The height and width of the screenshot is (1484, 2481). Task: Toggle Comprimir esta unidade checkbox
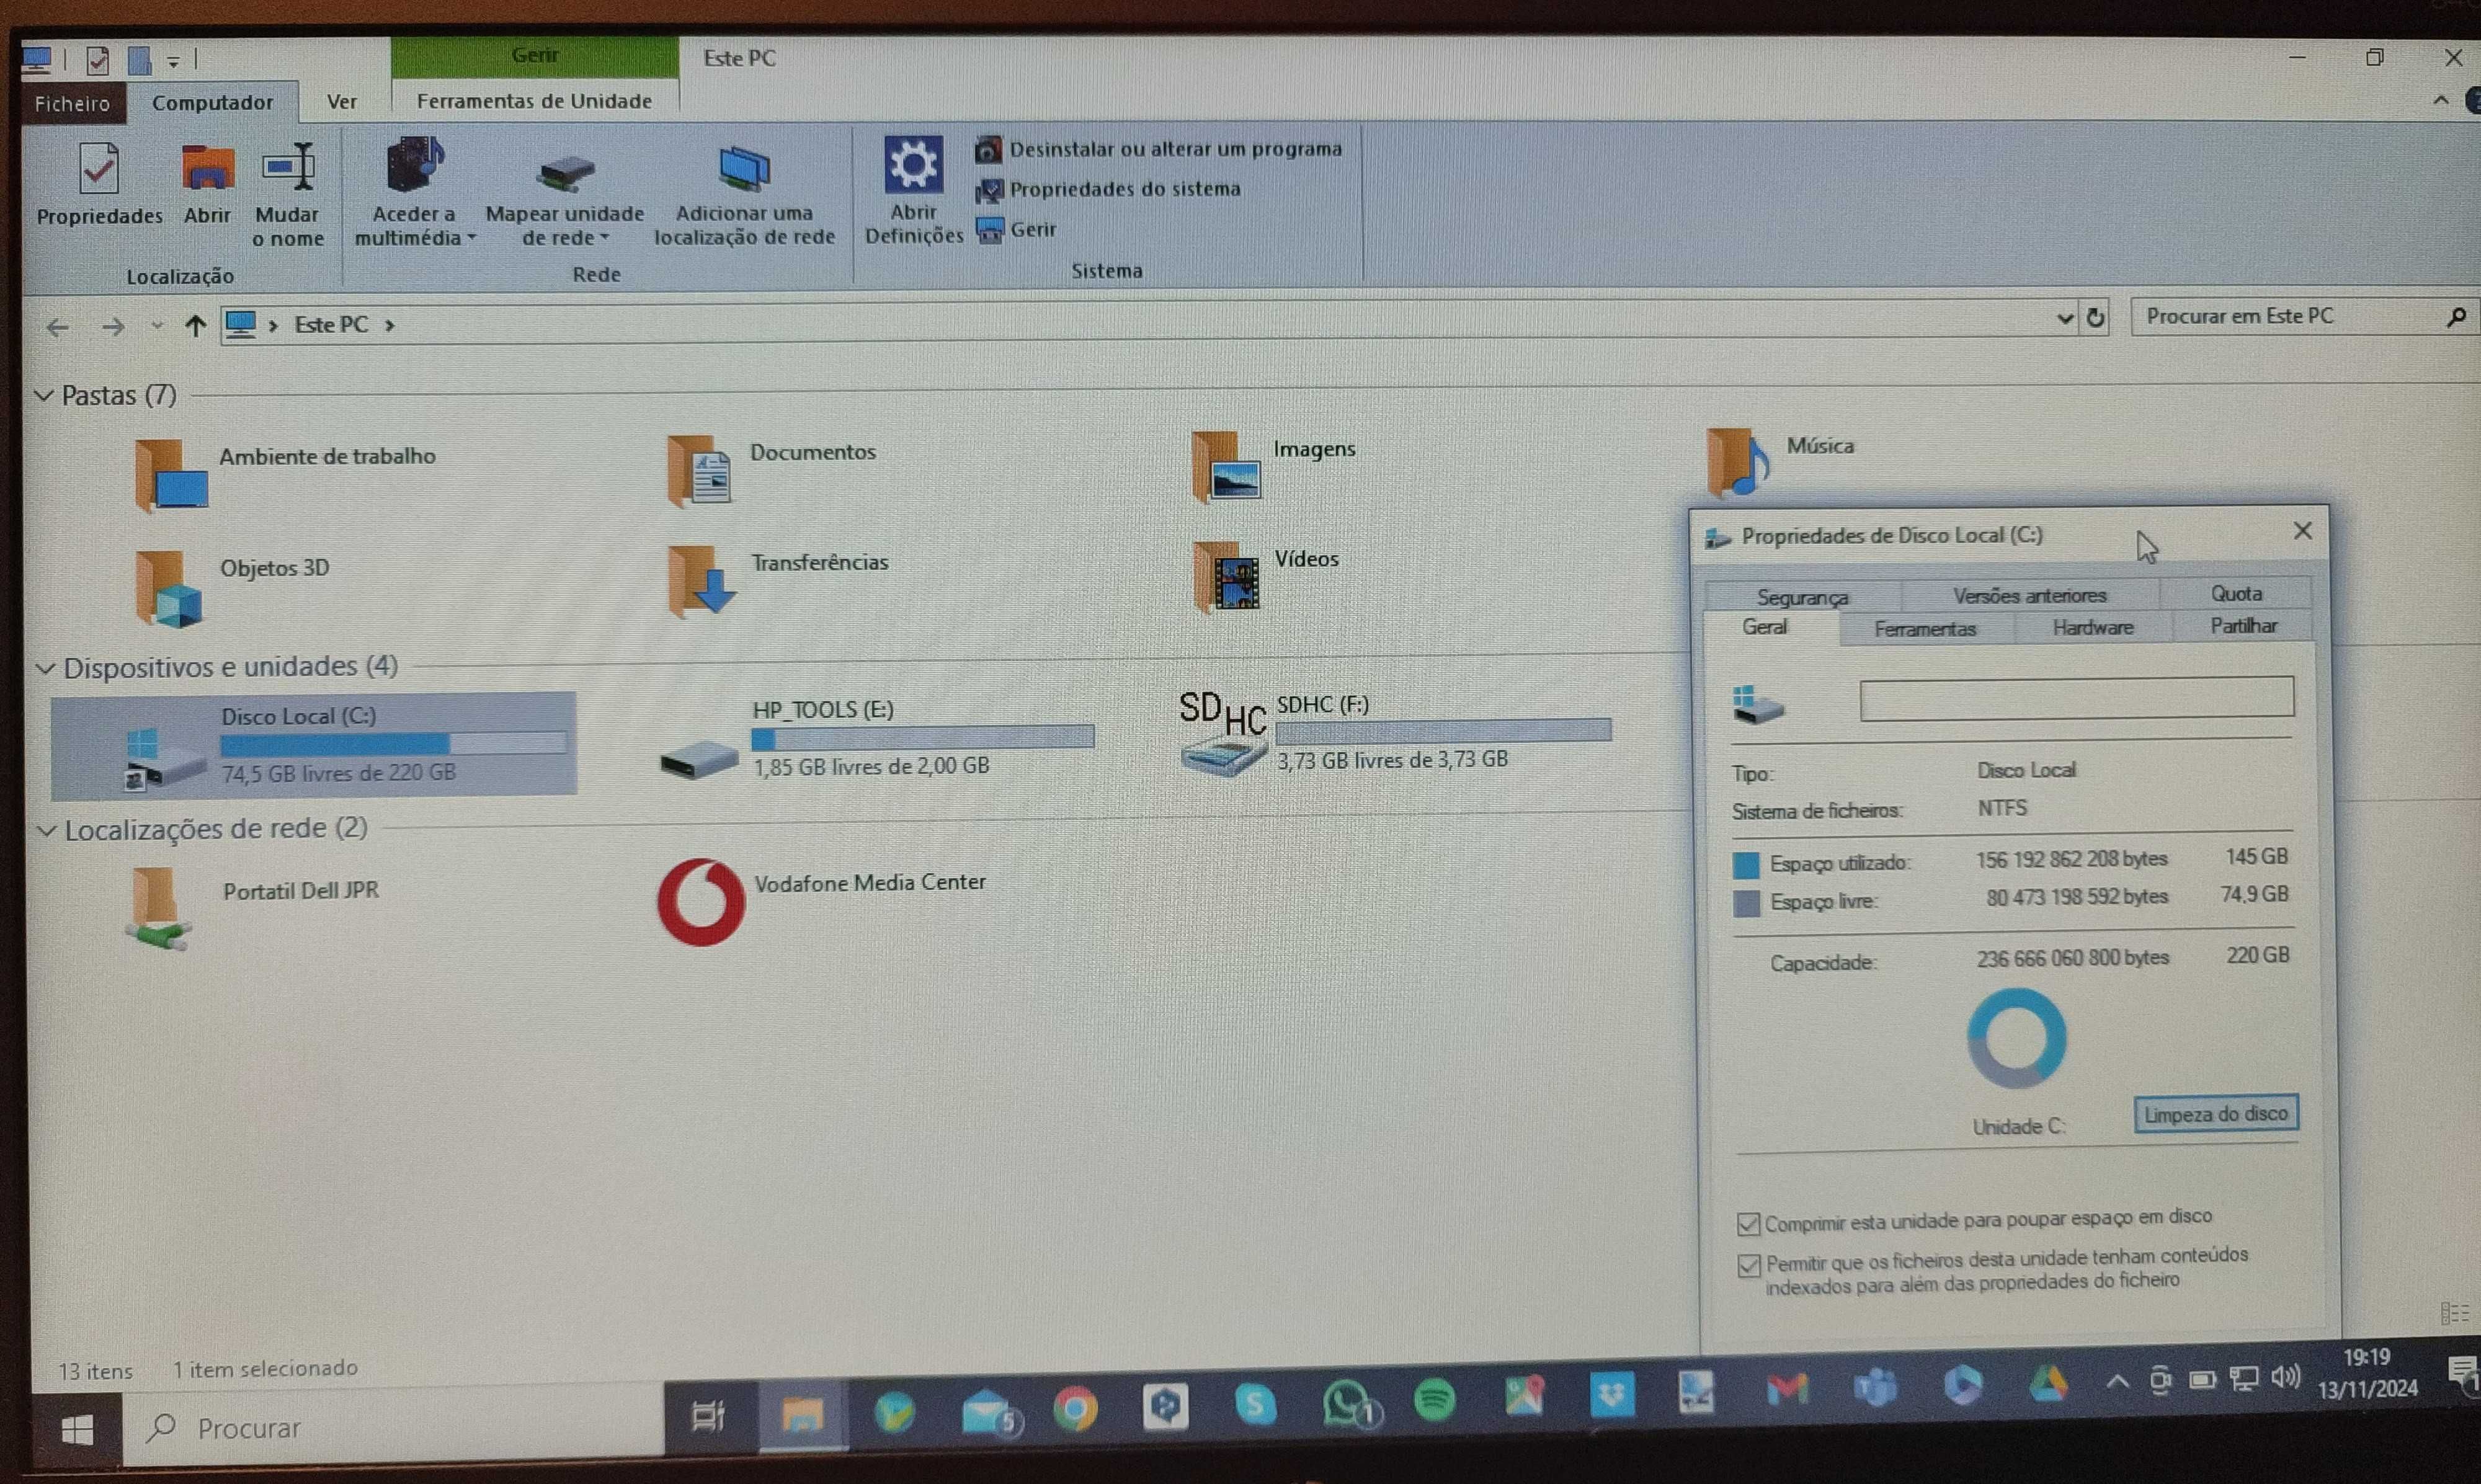pyautogui.click(x=1748, y=1224)
